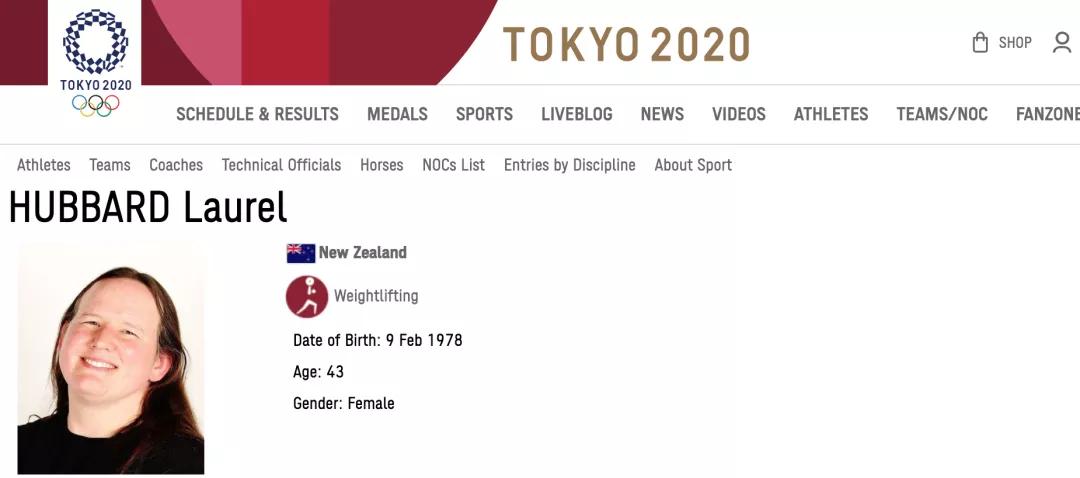Image resolution: width=1080 pixels, height=478 pixels.
Task: Open the News section
Action: click(662, 114)
